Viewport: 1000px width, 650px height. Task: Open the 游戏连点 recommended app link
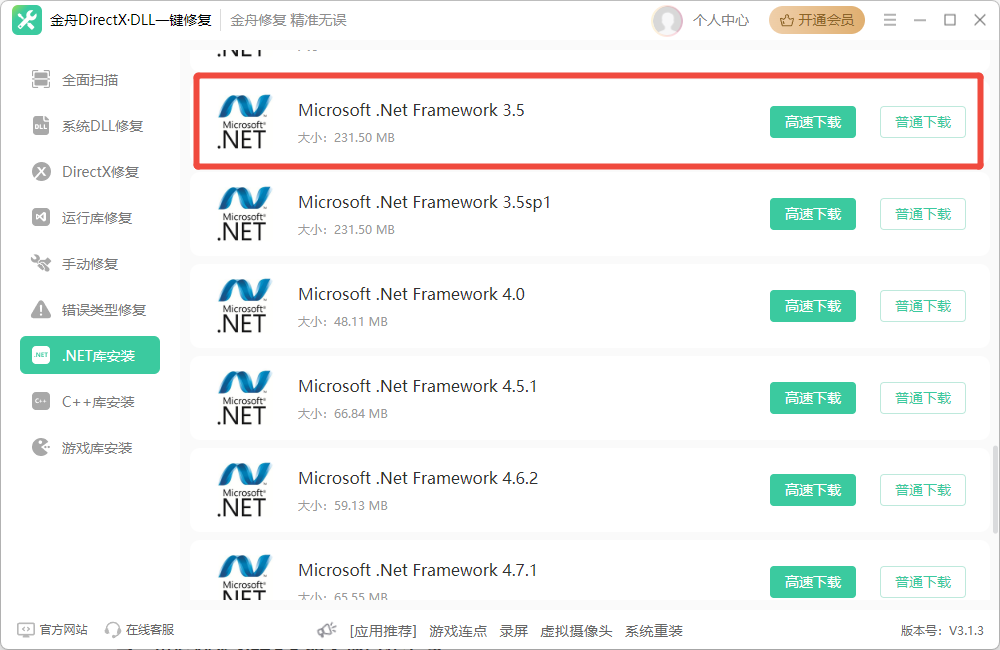coord(458,631)
